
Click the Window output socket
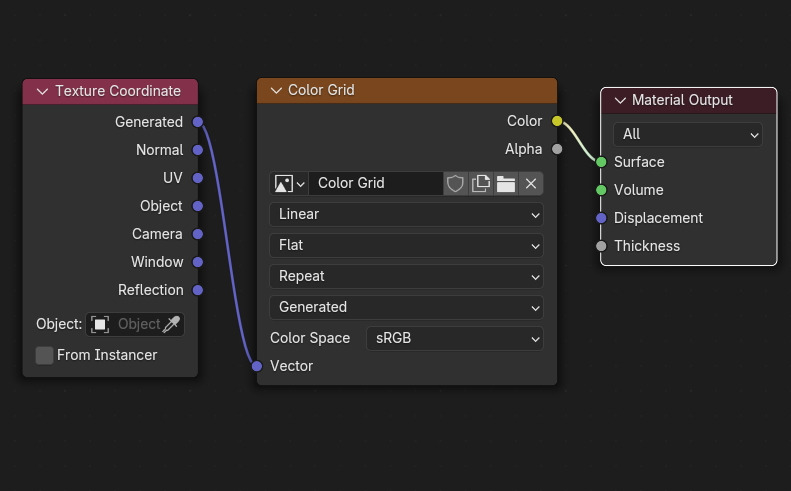tap(198, 262)
